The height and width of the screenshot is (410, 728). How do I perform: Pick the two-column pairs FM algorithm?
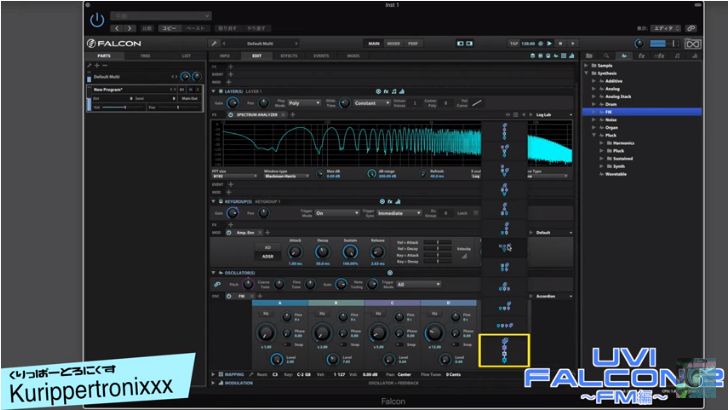click(x=504, y=267)
